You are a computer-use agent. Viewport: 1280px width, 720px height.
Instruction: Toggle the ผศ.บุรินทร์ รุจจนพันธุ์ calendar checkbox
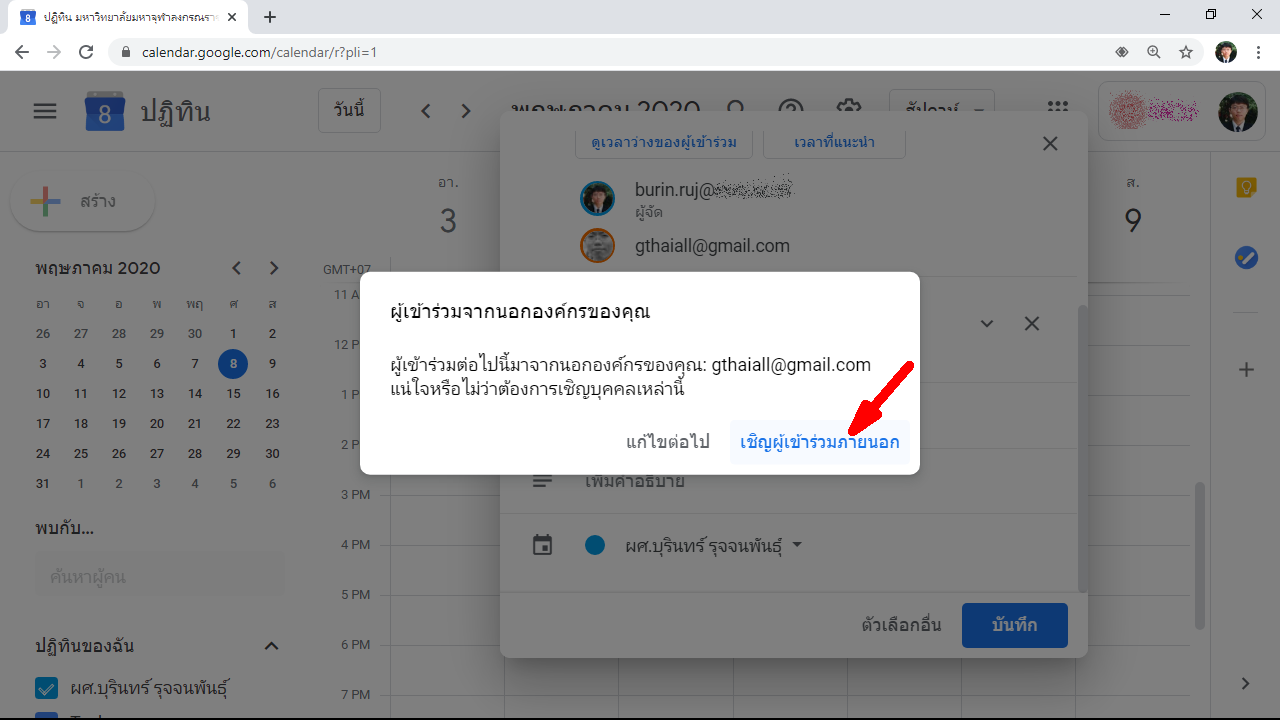point(46,688)
